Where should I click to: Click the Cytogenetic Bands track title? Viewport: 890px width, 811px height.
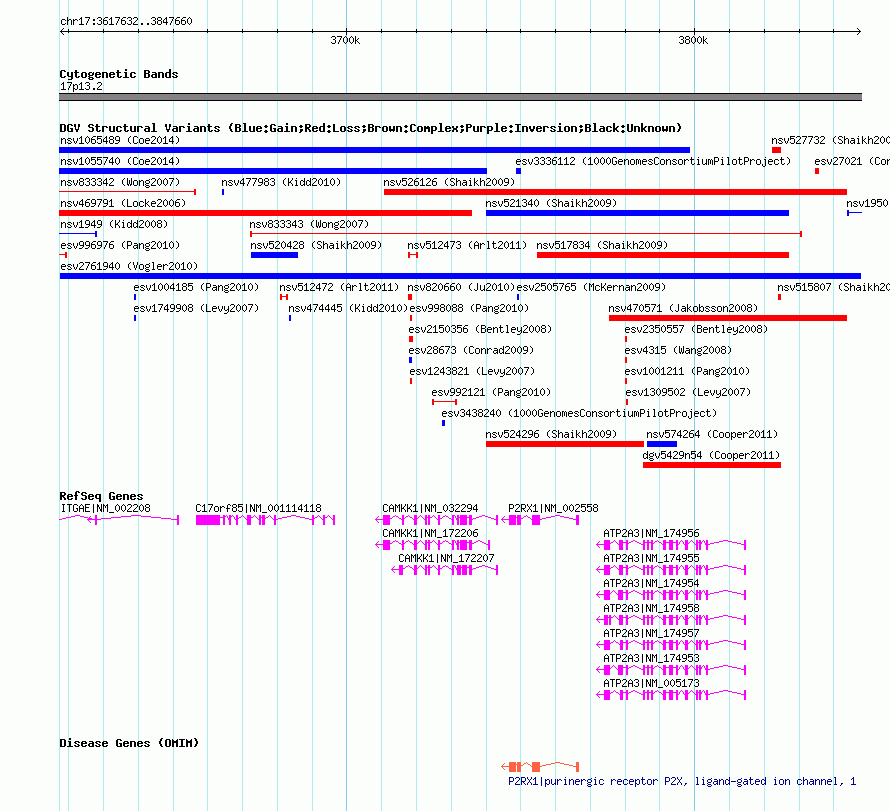coord(119,74)
